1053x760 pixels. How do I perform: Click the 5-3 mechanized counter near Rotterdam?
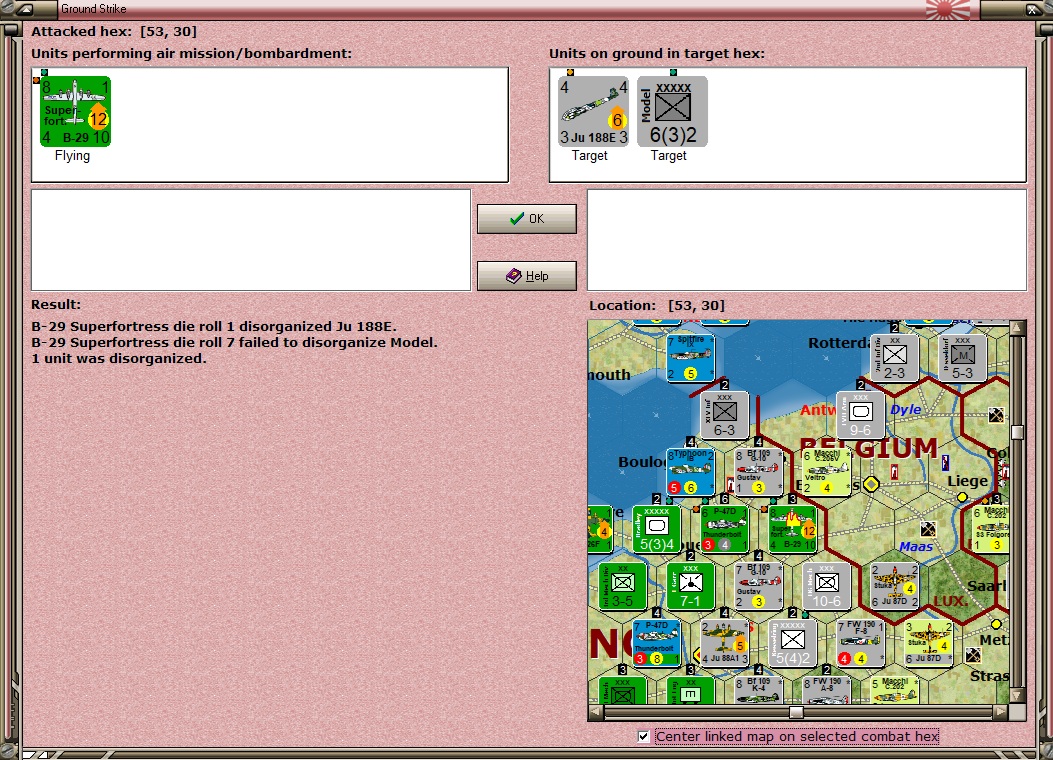point(962,358)
